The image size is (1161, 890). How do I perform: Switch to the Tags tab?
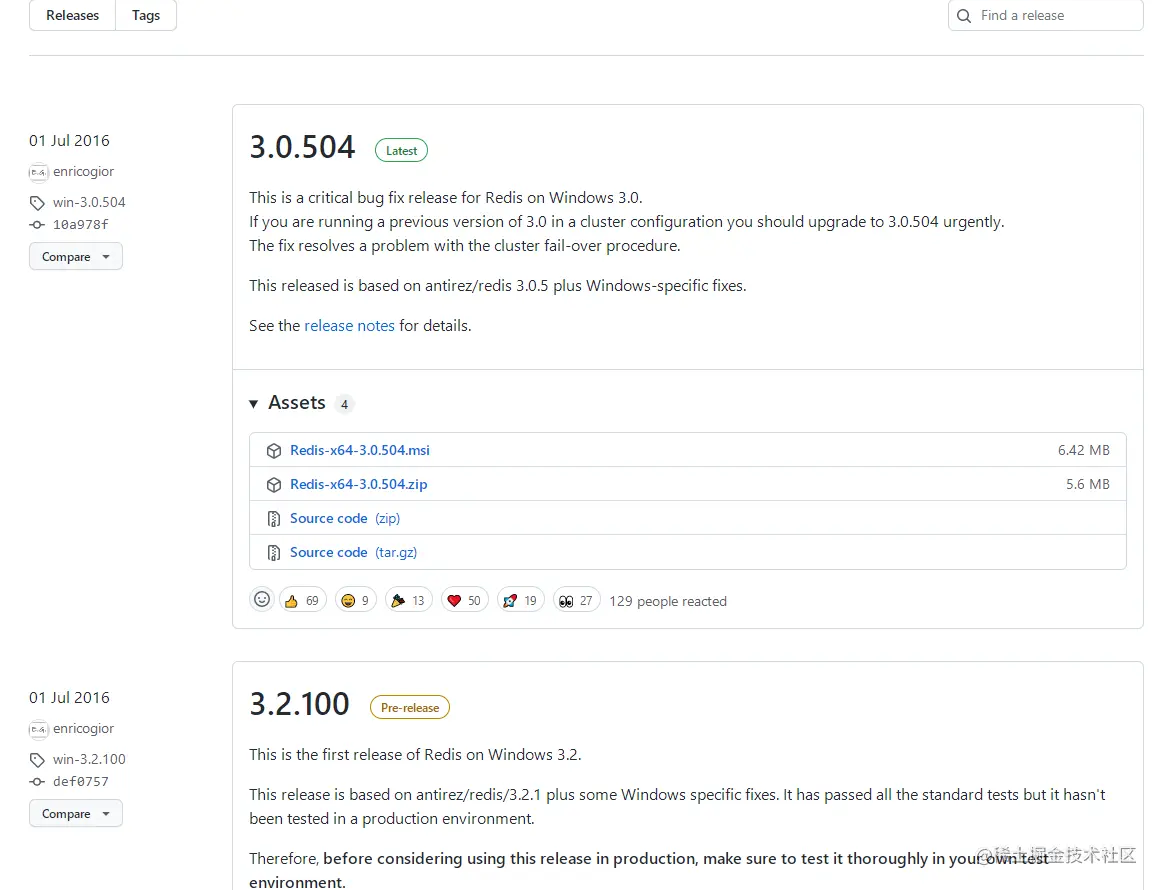click(146, 16)
